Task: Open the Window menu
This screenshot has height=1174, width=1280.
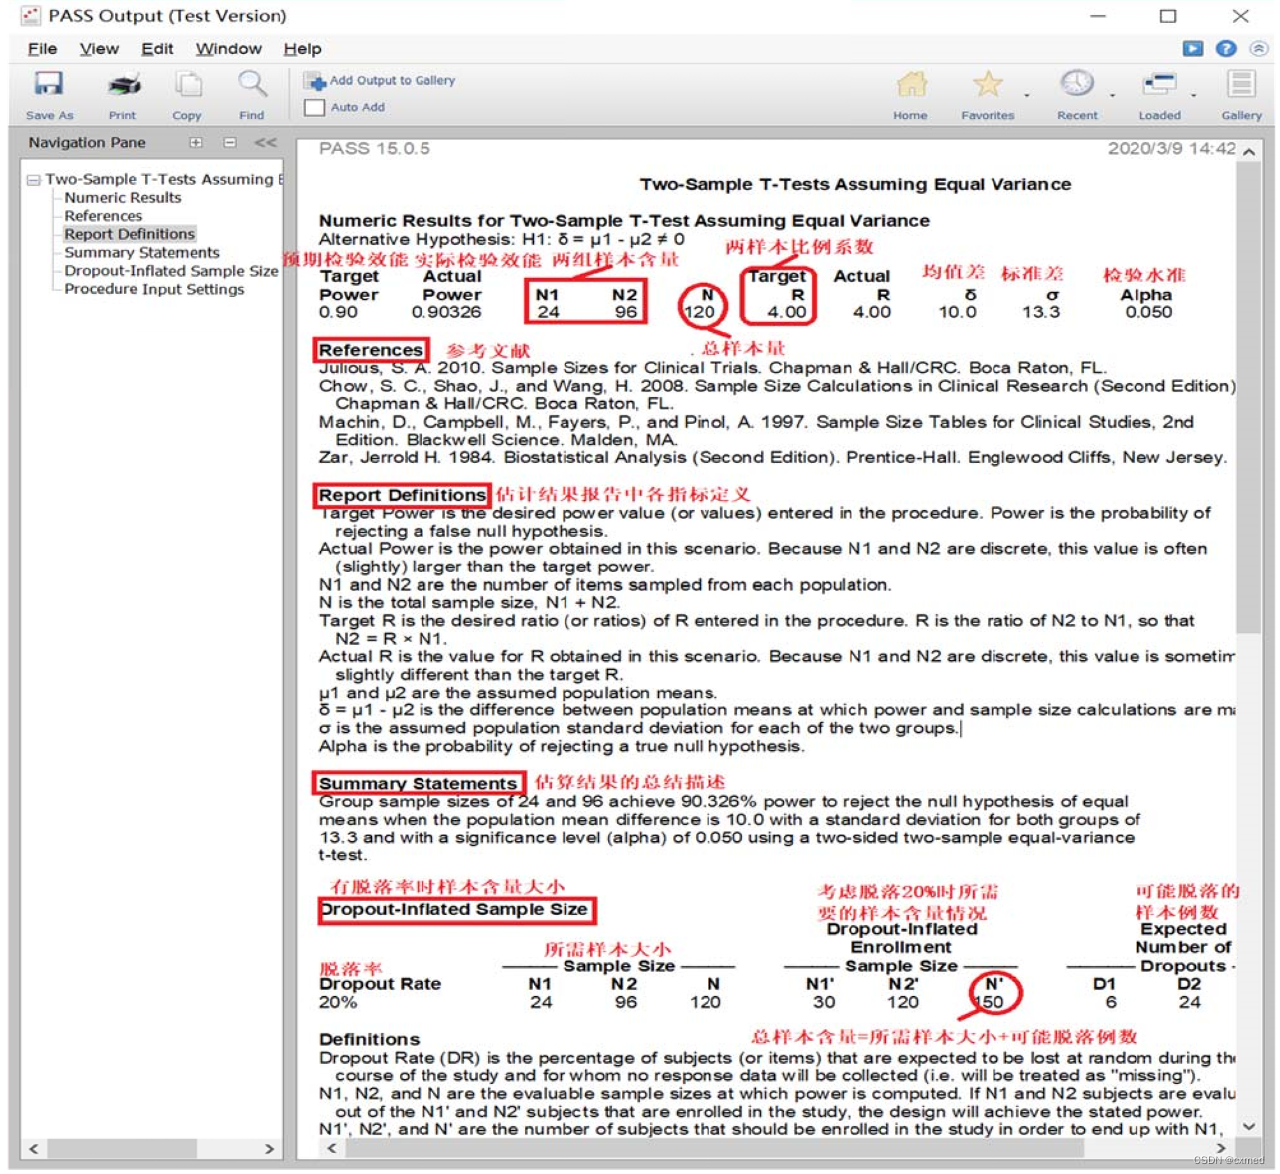Action: [x=228, y=49]
